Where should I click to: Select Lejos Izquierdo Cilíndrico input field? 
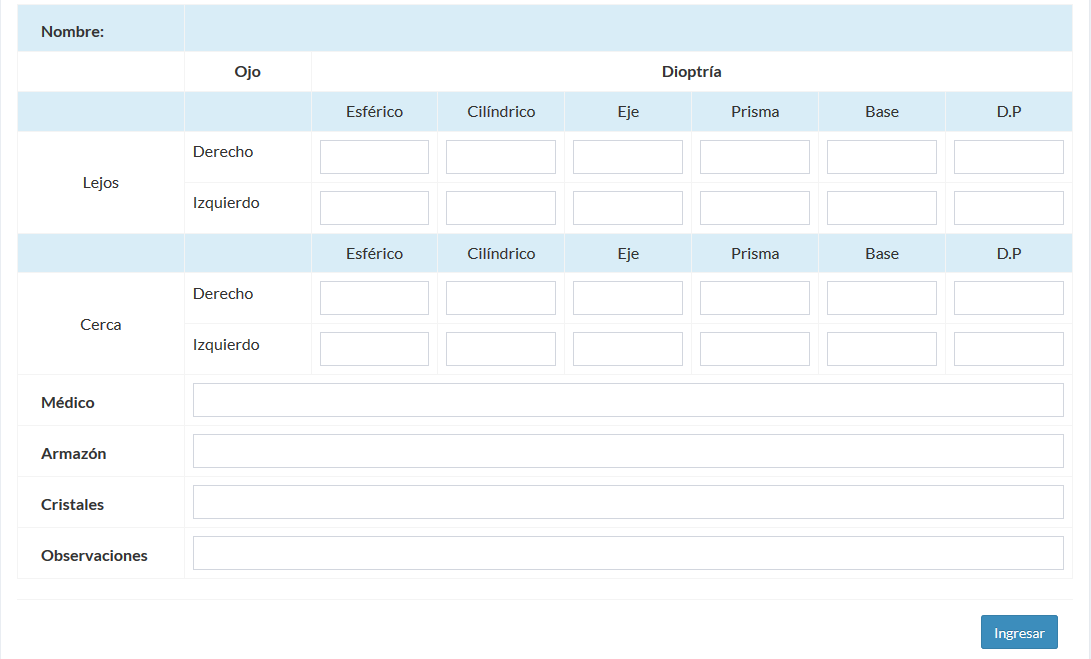click(501, 208)
